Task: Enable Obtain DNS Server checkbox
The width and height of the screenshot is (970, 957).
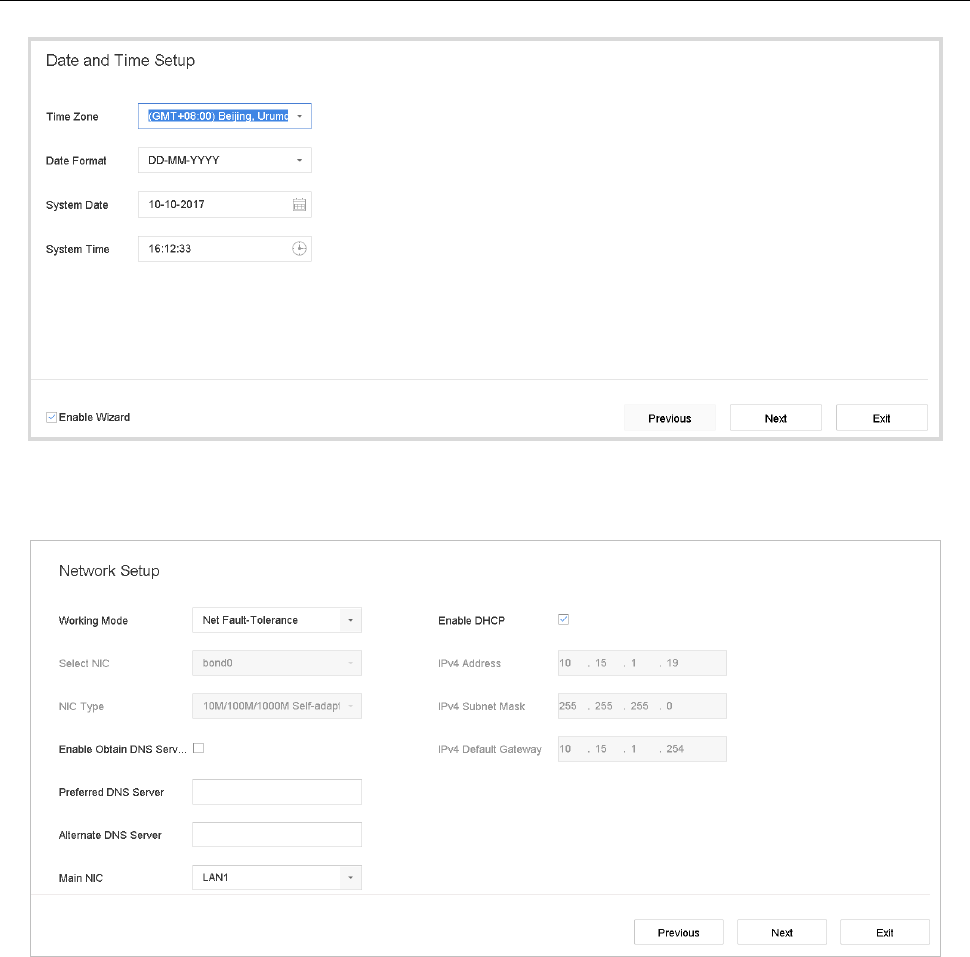Action: (198, 748)
